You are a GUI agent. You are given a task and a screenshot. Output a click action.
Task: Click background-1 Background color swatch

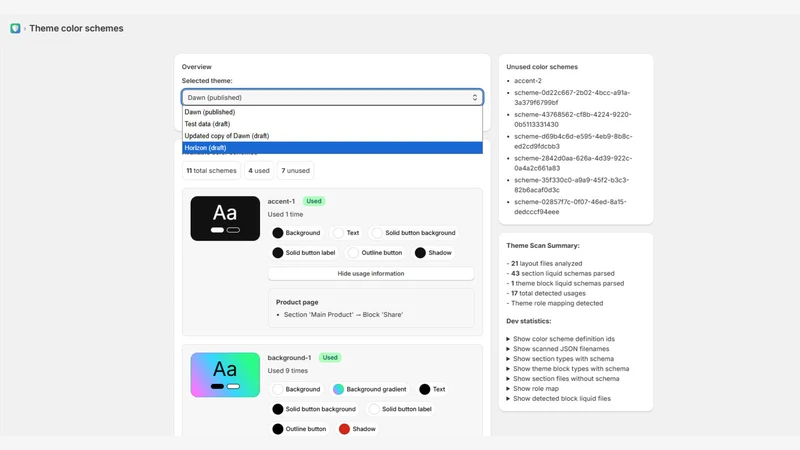pyautogui.click(x=278, y=389)
